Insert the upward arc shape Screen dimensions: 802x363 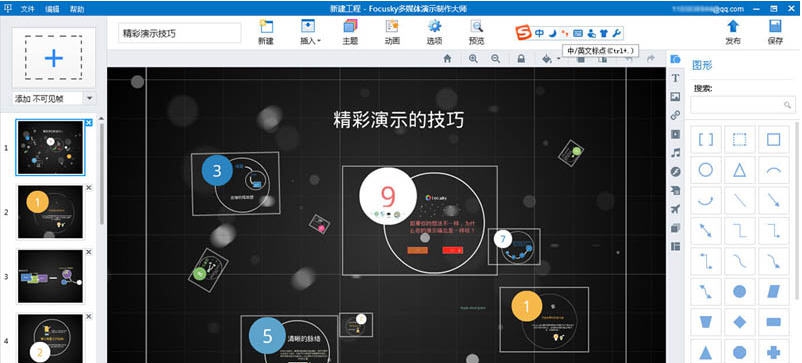click(x=773, y=170)
